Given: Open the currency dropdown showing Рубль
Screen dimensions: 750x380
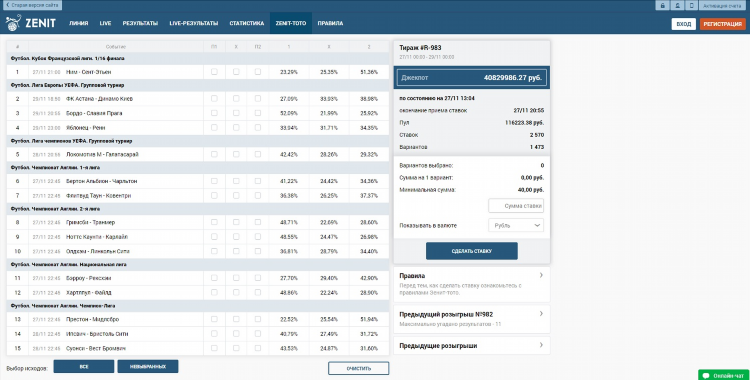Looking at the screenshot, I should click(516, 225).
